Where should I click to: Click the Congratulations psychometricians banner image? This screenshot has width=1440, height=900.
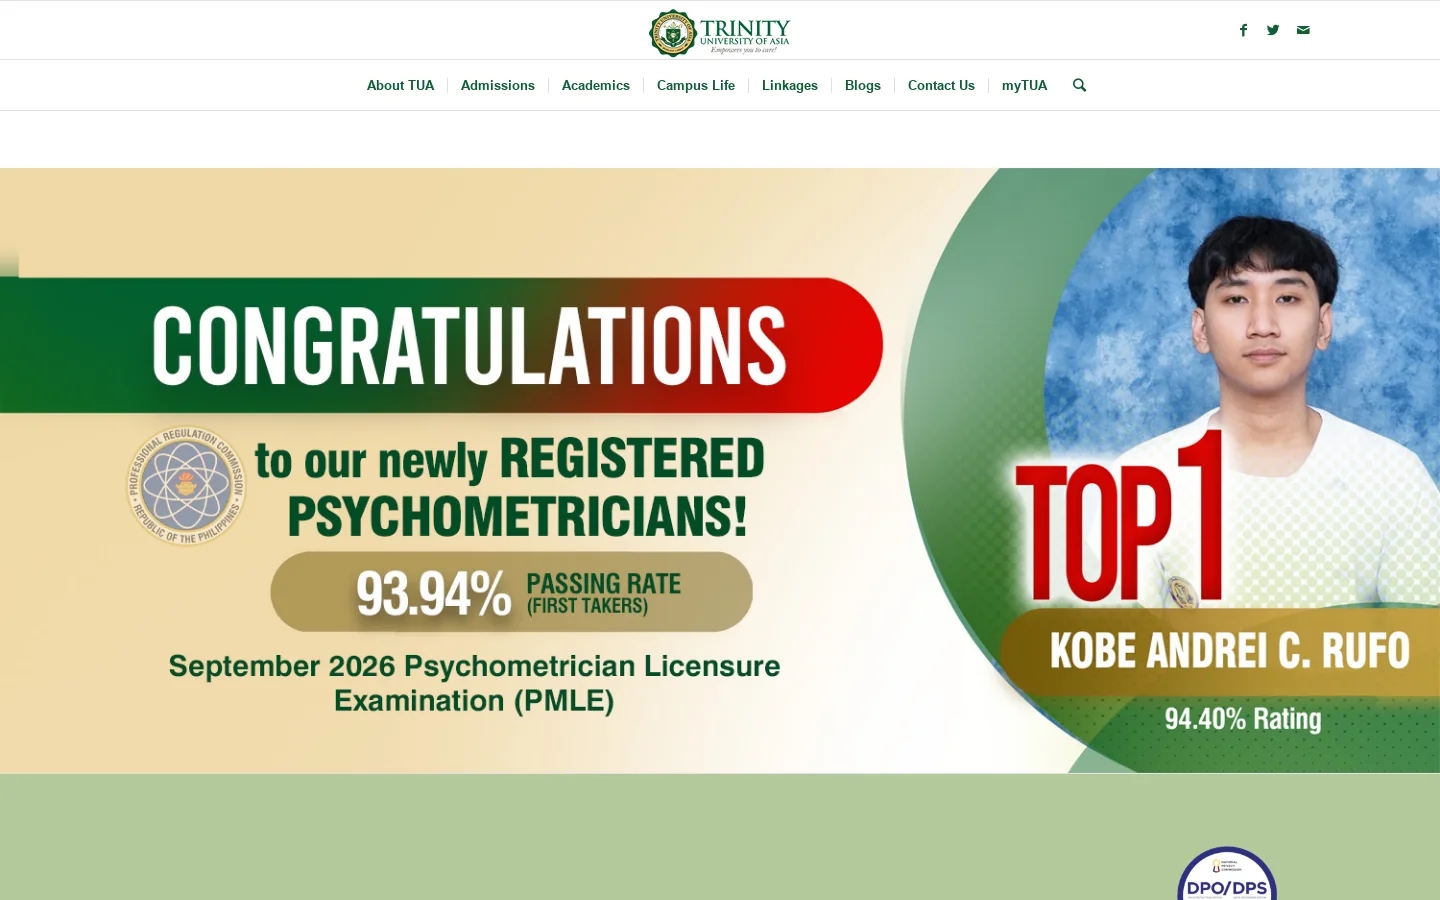(x=720, y=470)
